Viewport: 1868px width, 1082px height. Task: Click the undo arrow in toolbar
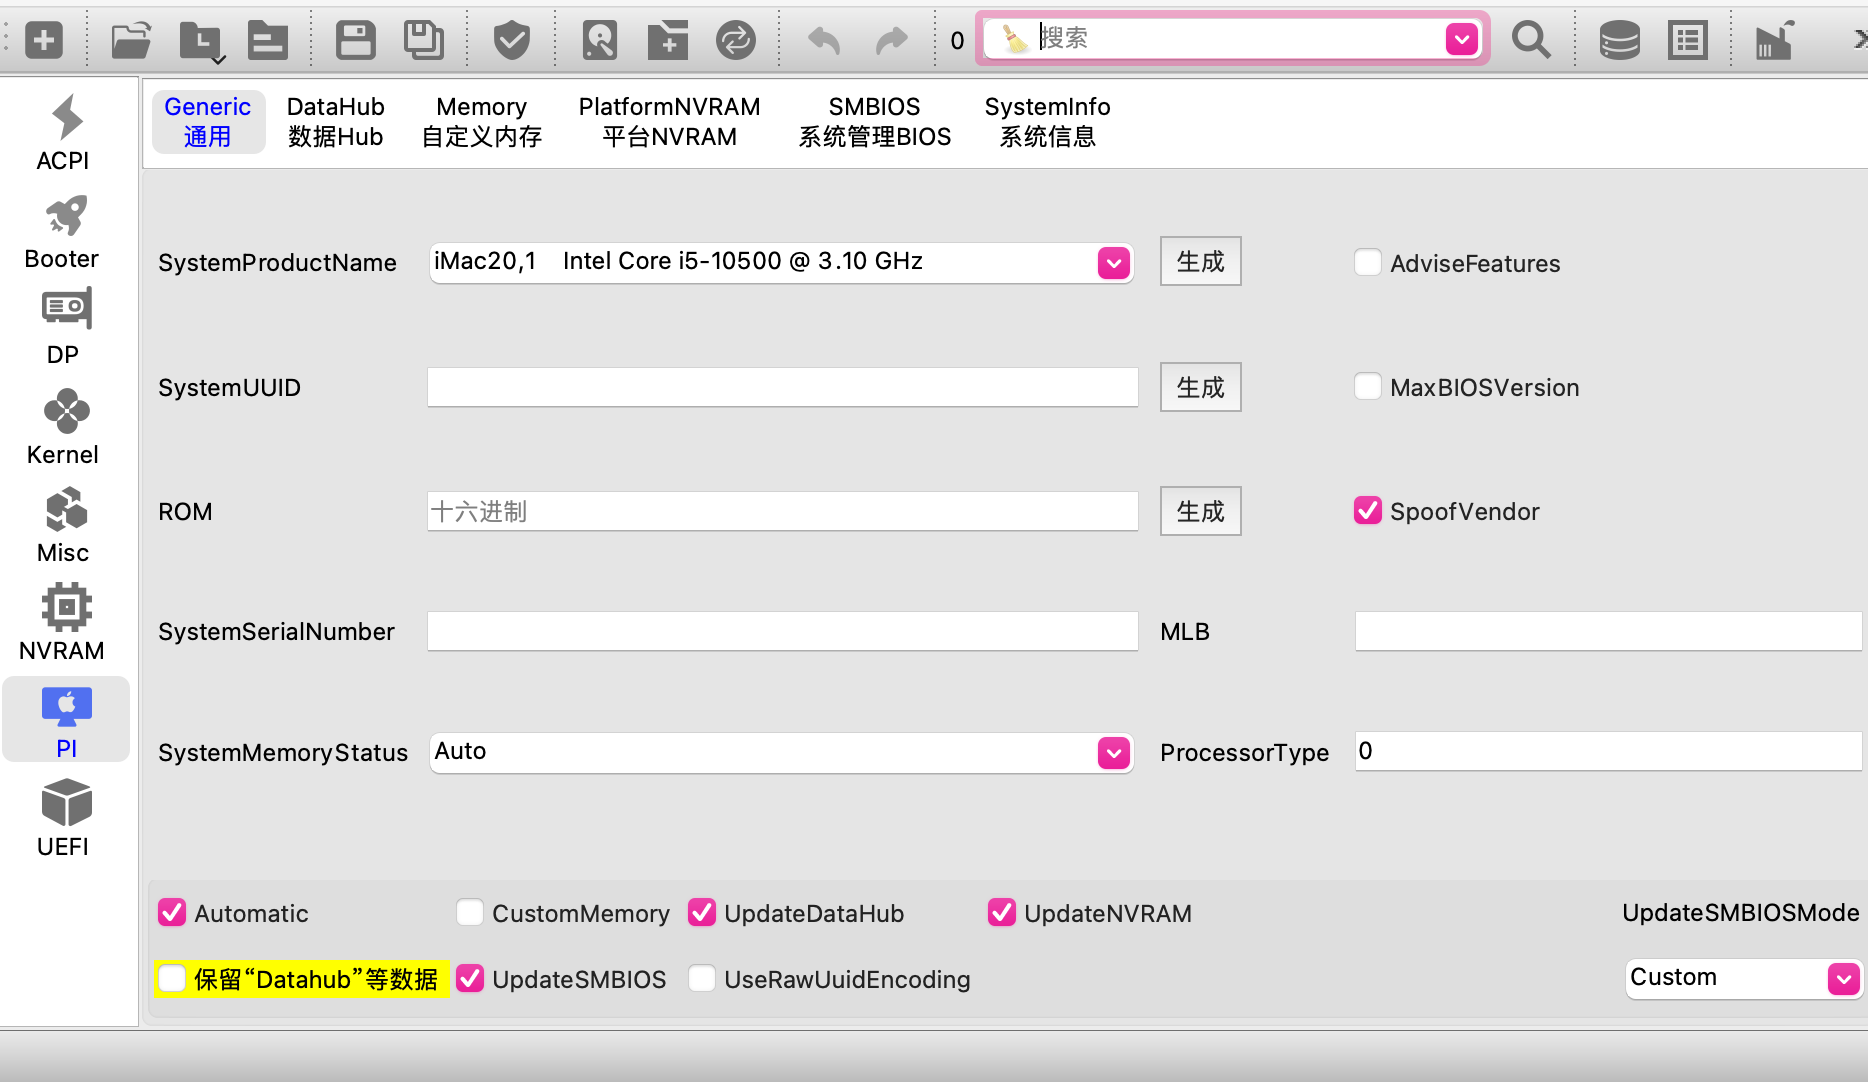pyautogui.click(x=824, y=41)
